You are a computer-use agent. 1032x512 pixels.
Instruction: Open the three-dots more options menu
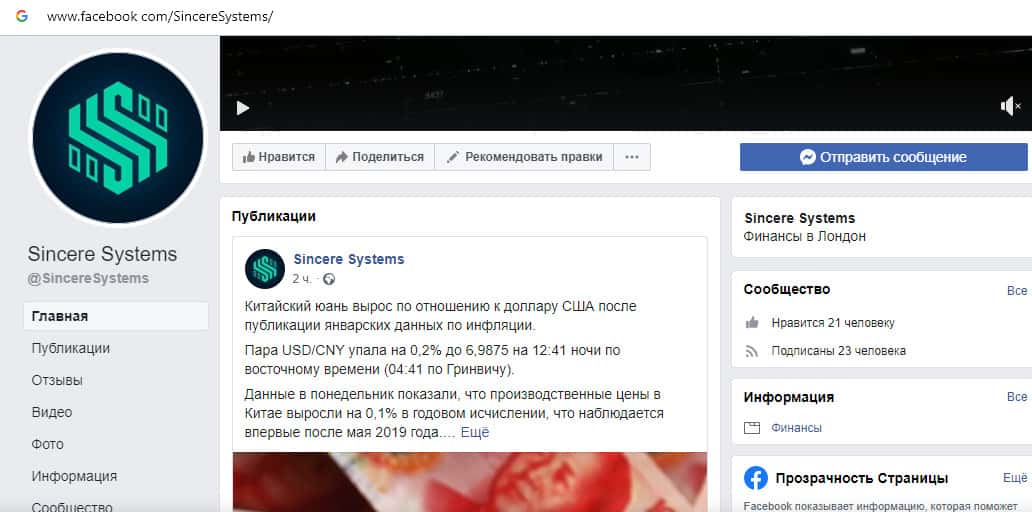(x=632, y=157)
